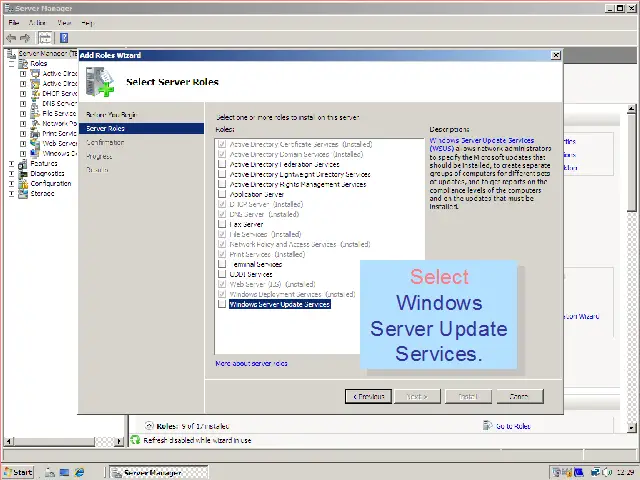Click the tree pane horizontal scrollbar

(64, 441)
